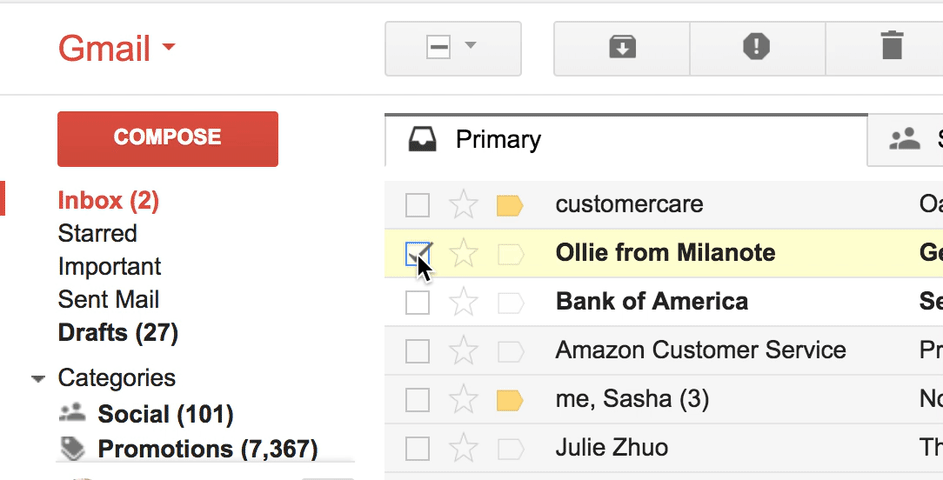943x480 pixels.
Task: Open the Social category
Action: click(x=165, y=414)
